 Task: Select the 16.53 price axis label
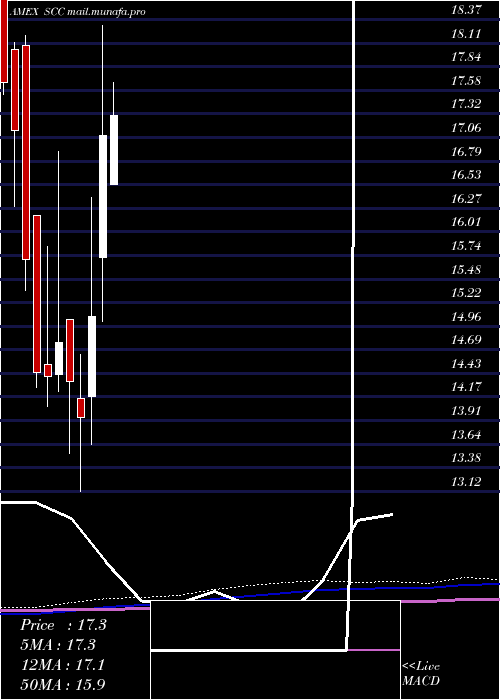[466, 174]
